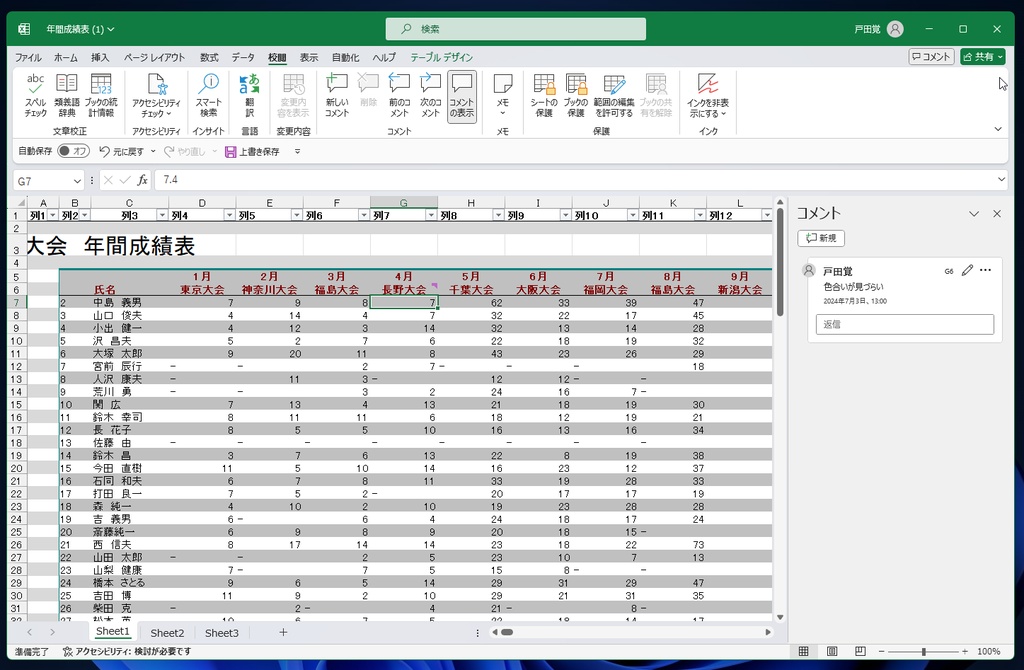
Task: Click accessibility status in status bar
Action: (x=127, y=651)
